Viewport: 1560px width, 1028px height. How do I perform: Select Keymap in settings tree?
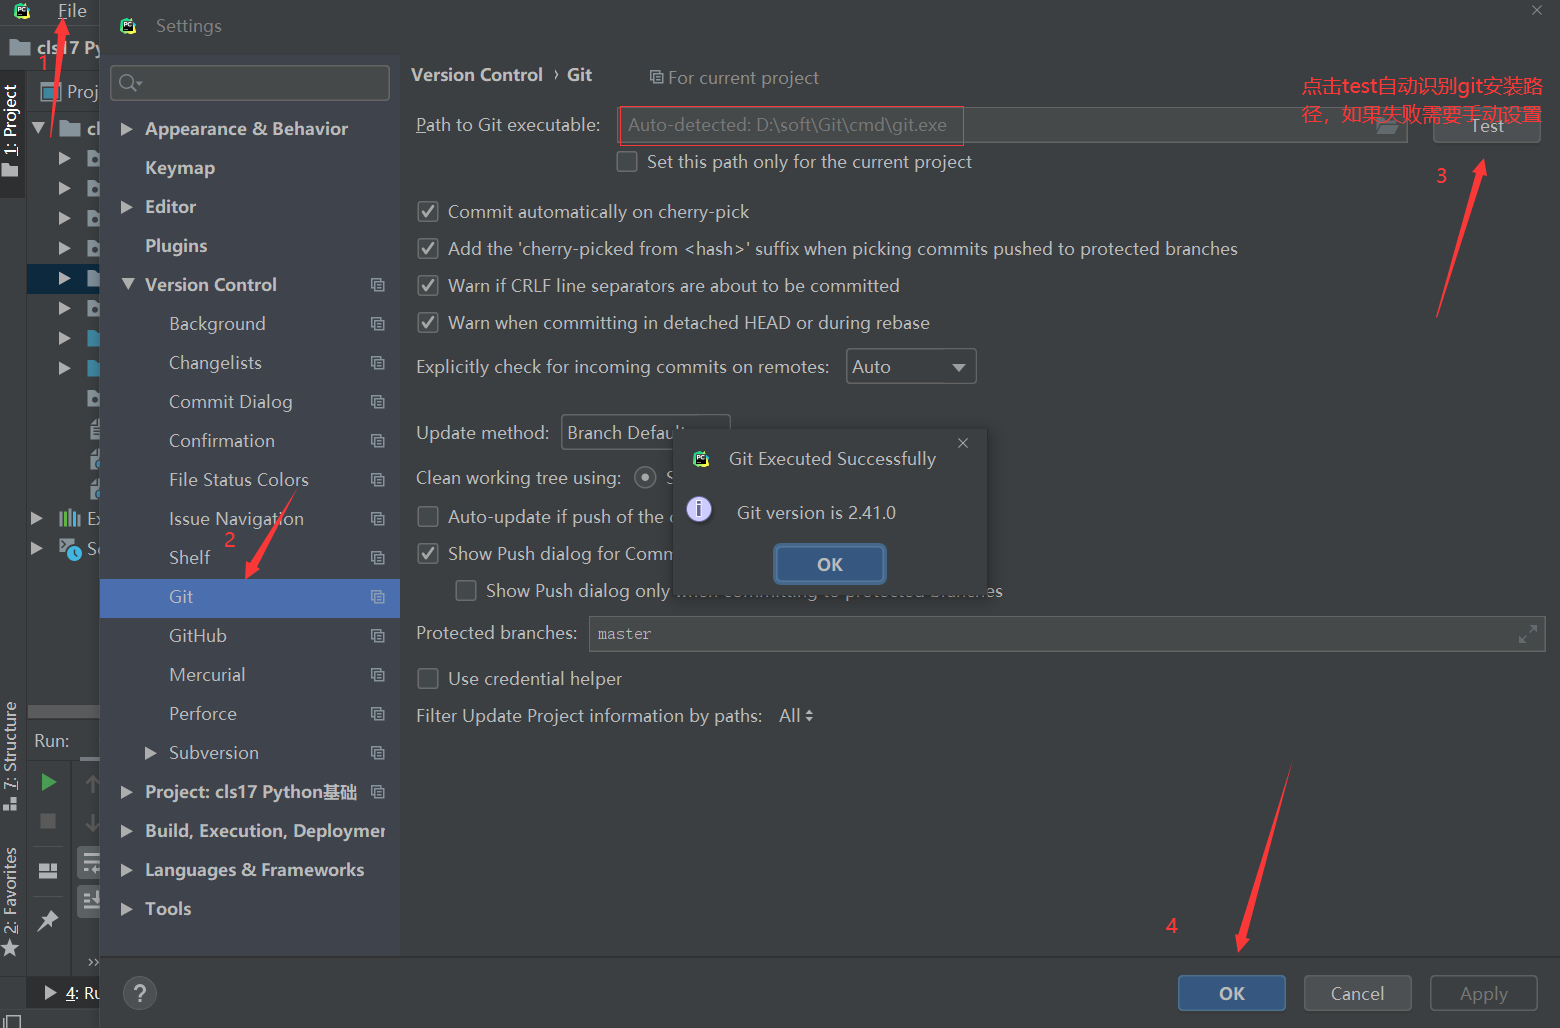click(180, 168)
